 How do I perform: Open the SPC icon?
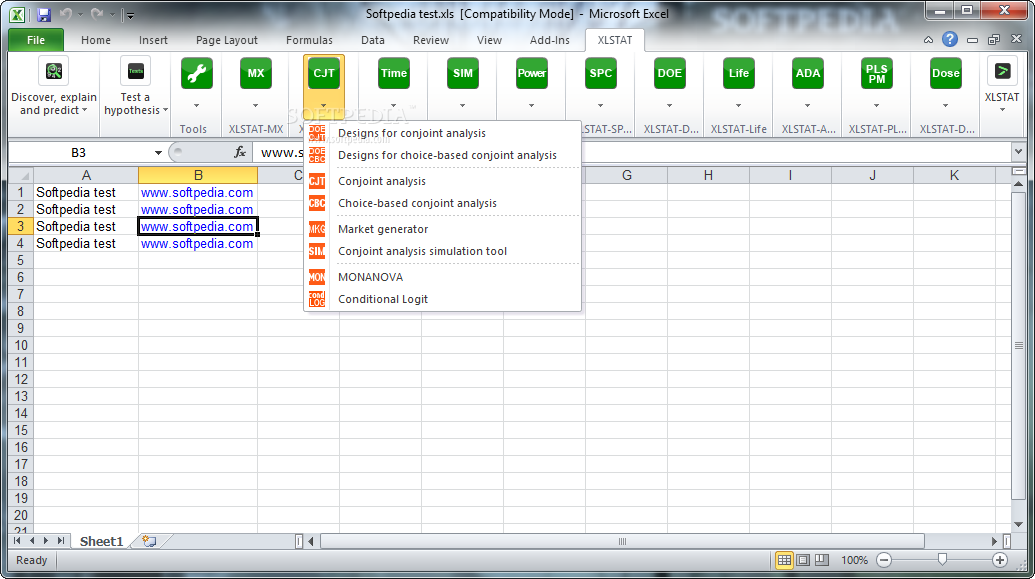[601, 73]
